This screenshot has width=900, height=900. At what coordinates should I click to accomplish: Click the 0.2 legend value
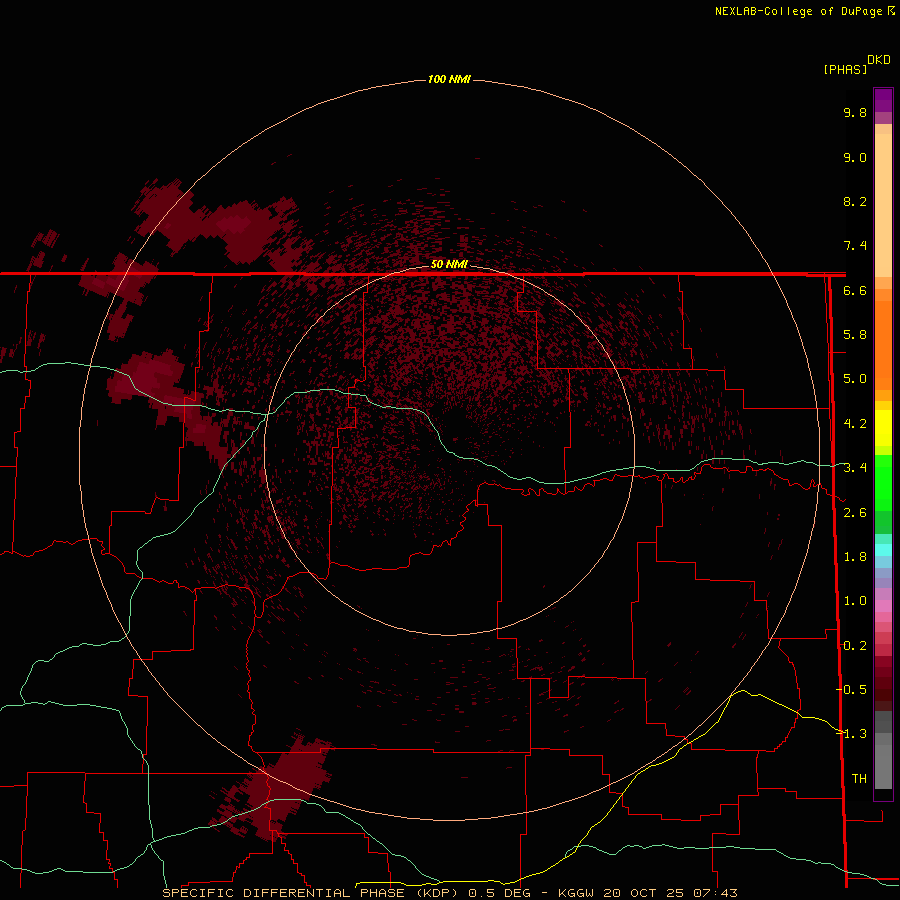pyautogui.click(x=855, y=646)
